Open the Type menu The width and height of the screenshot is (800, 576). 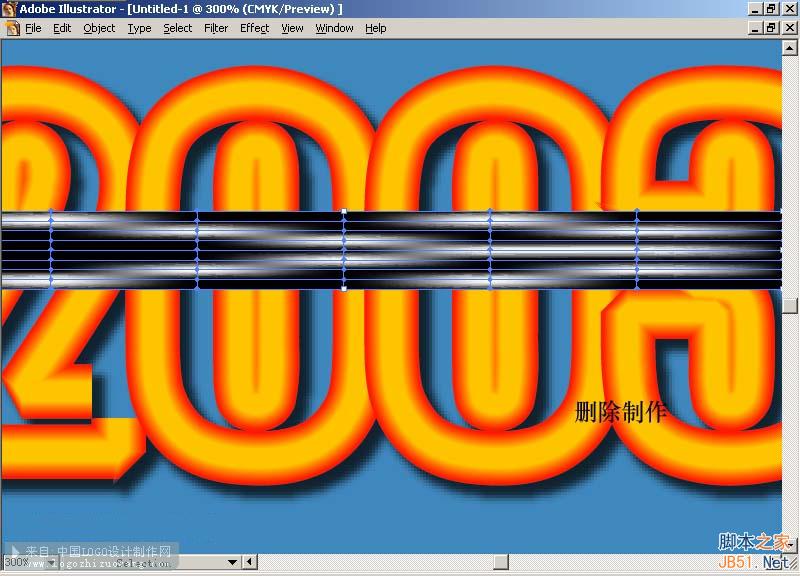coord(139,29)
